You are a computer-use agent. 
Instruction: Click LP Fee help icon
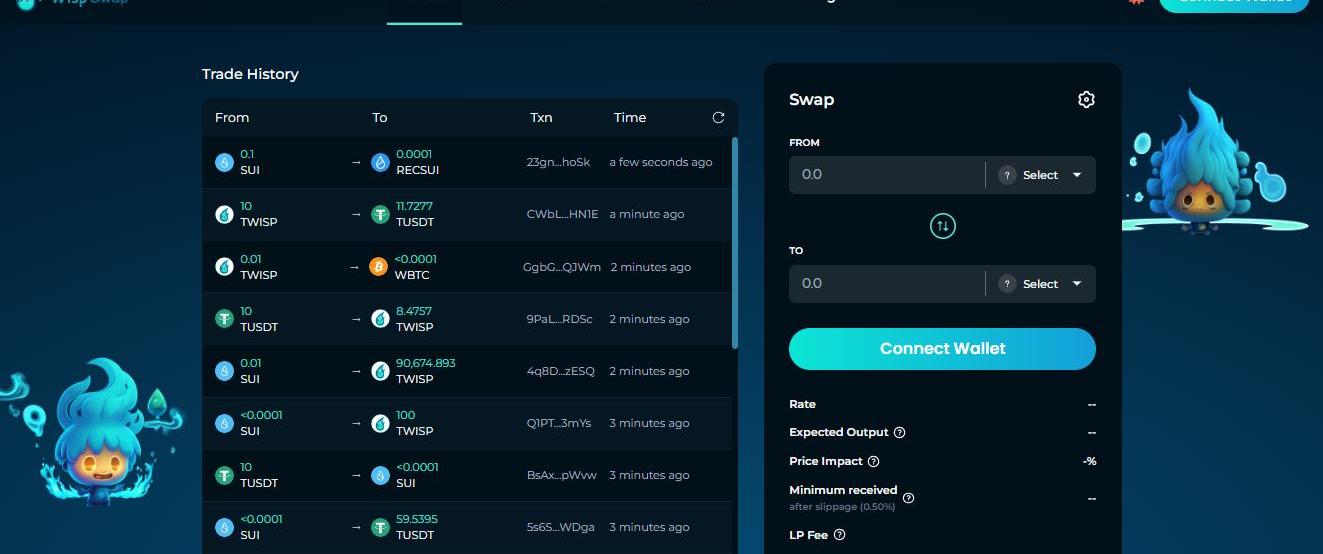839,535
